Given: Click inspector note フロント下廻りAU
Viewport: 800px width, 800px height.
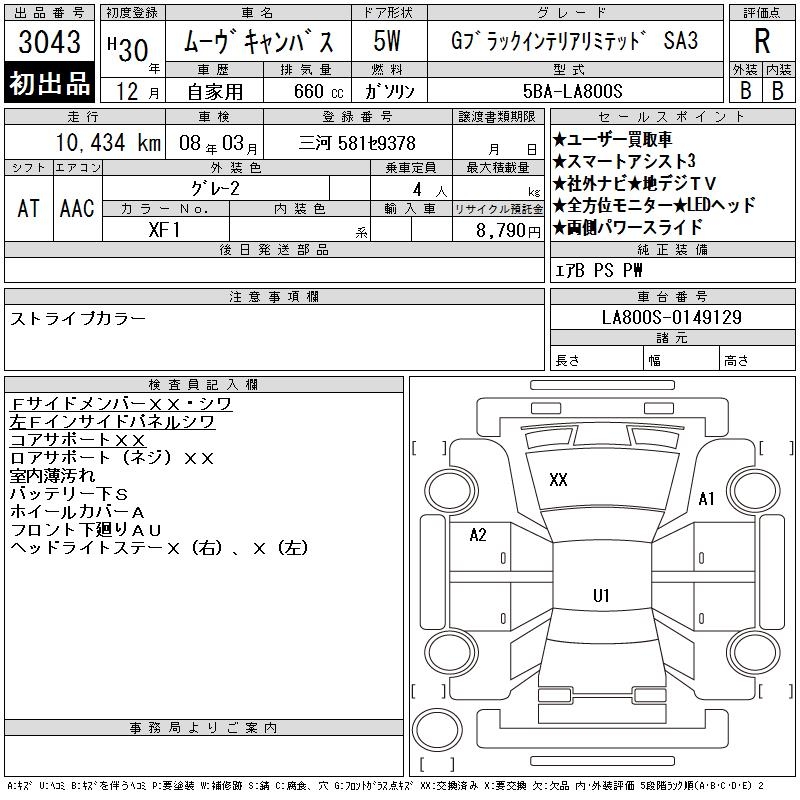Looking at the screenshot, I should [86, 530].
